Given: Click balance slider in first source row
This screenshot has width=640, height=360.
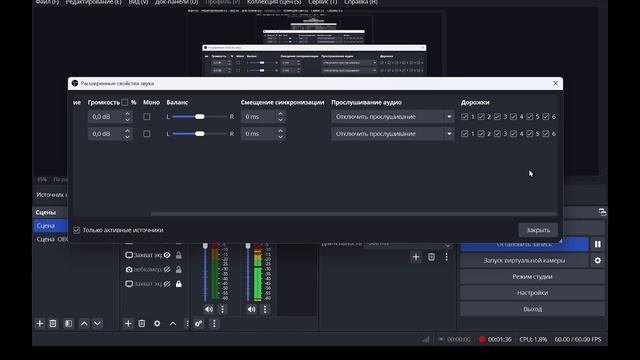Looking at the screenshot, I should click(199, 117).
